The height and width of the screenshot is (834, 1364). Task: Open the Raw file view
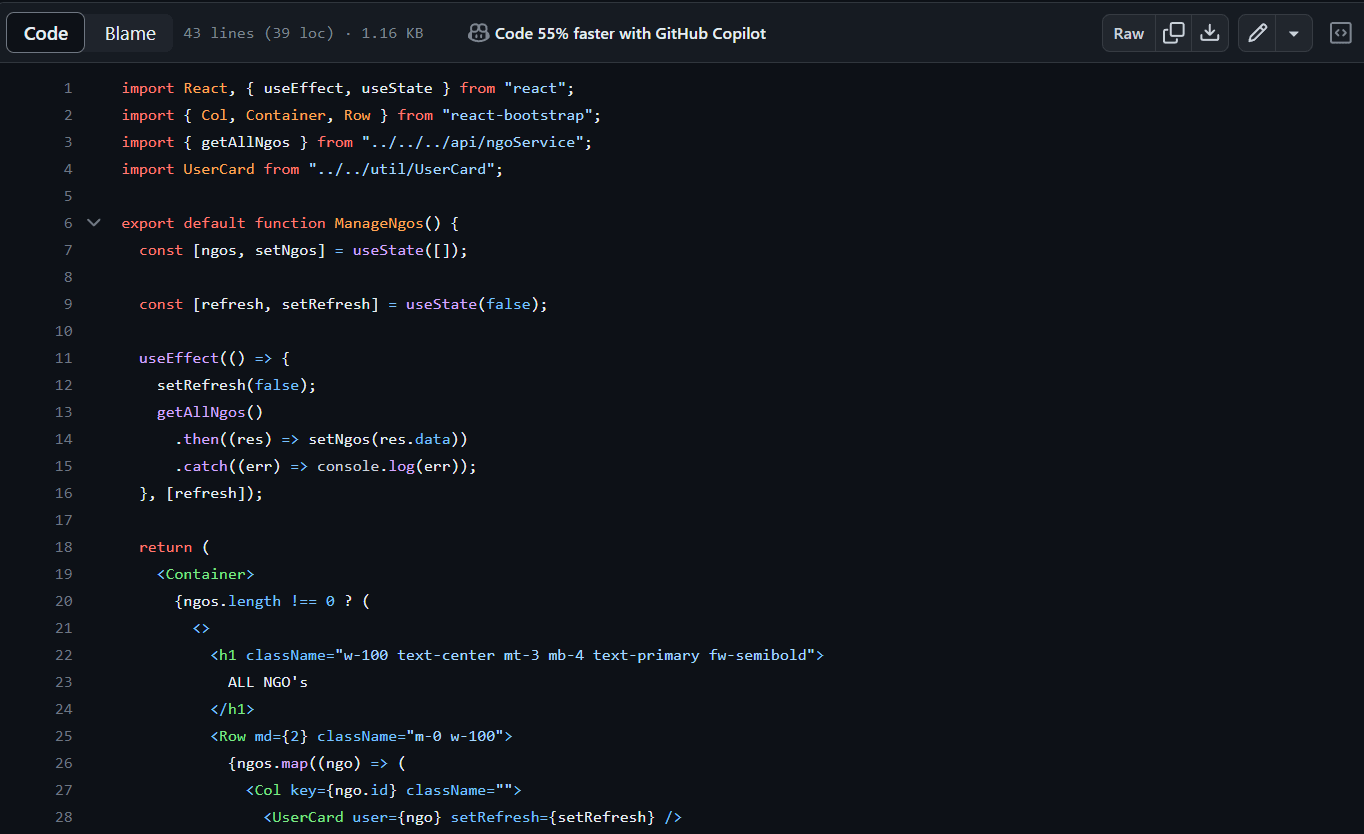tap(1129, 33)
